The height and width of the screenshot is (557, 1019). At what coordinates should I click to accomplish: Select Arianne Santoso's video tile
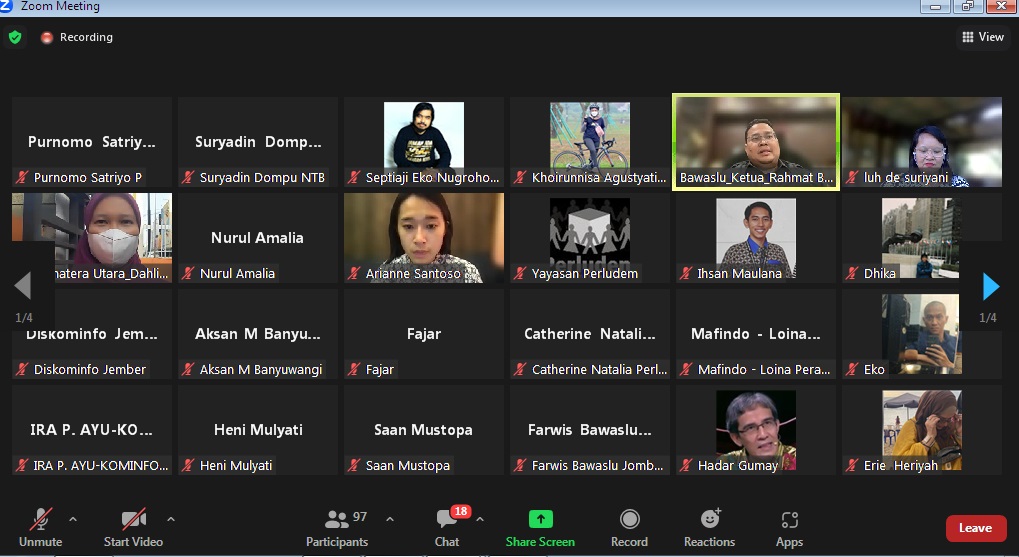coord(424,237)
